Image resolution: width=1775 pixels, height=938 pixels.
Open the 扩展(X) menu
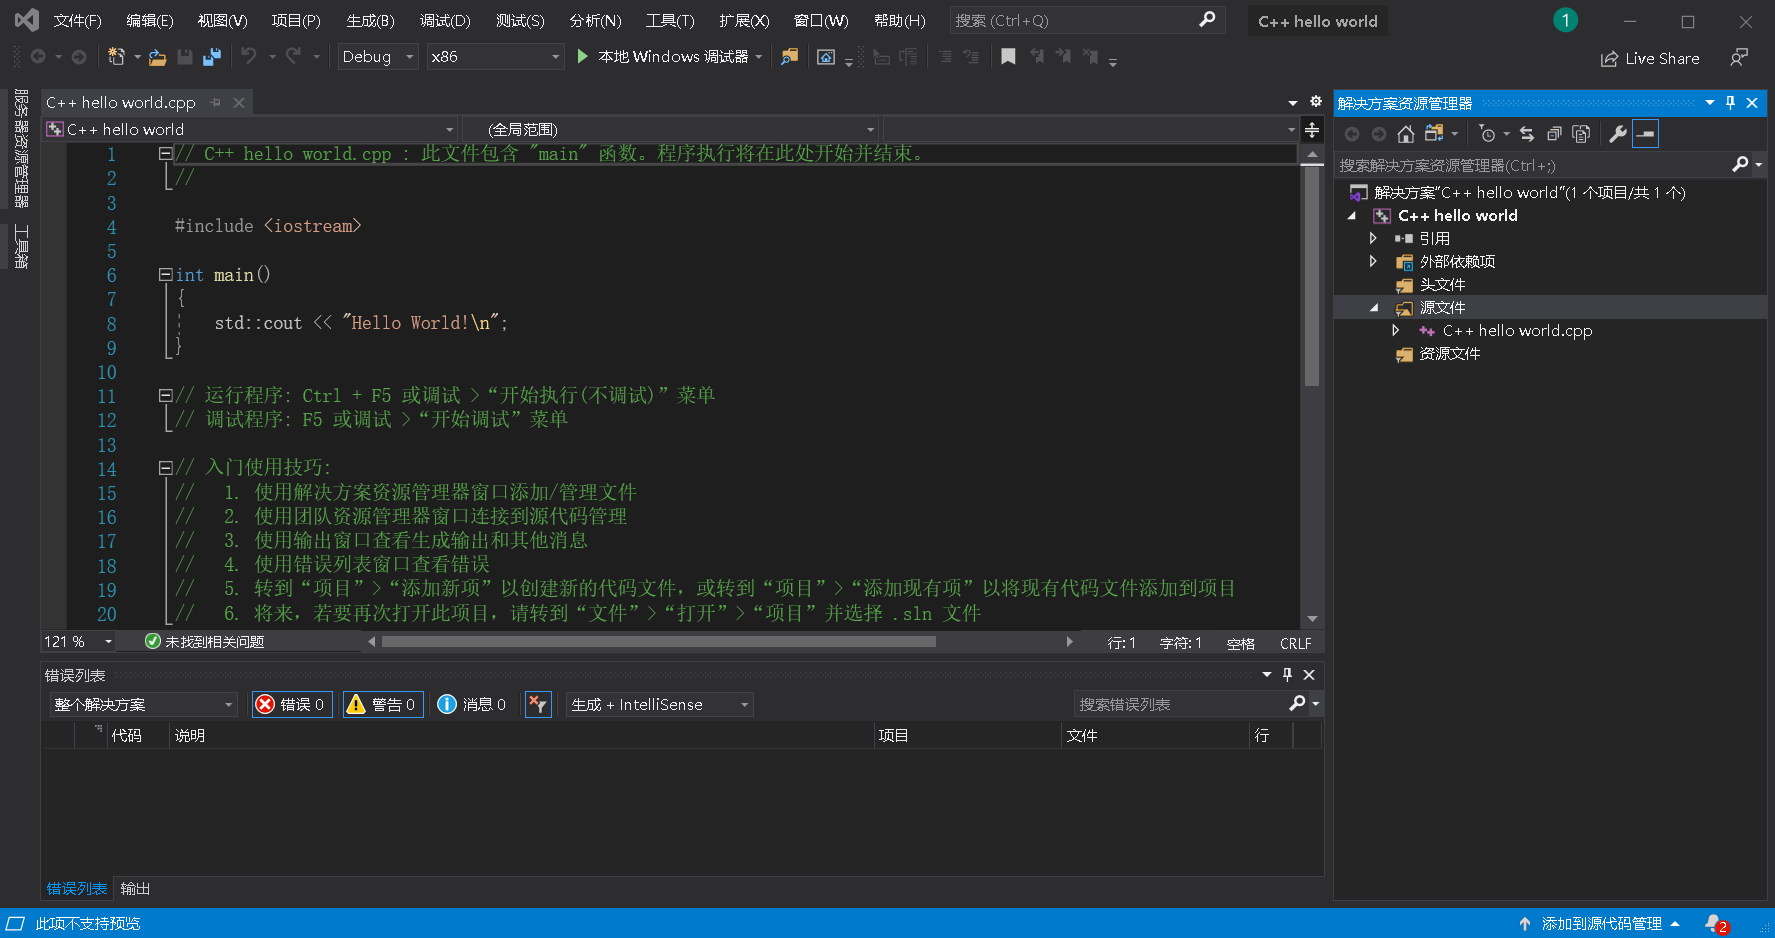point(744,21)
